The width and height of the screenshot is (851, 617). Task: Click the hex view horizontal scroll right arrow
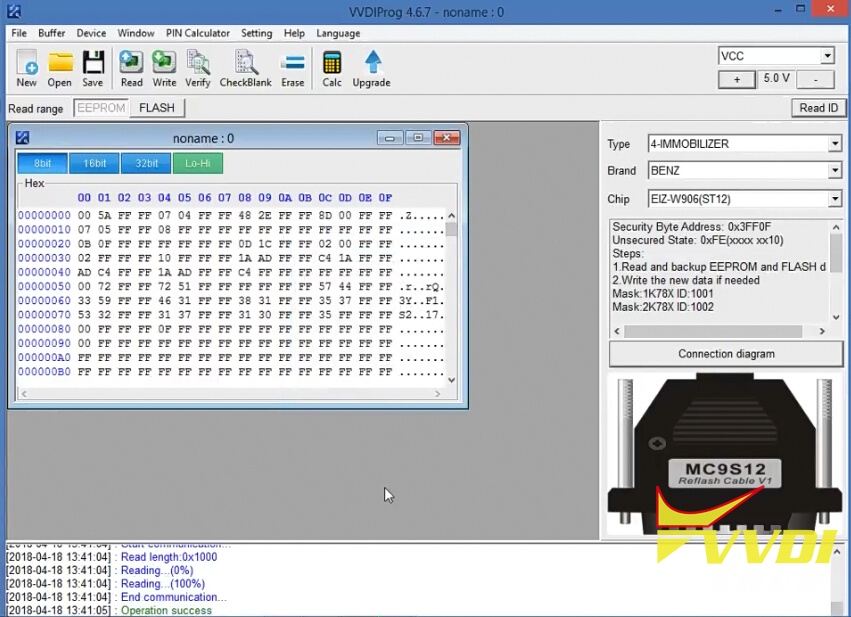coord(437,393)
